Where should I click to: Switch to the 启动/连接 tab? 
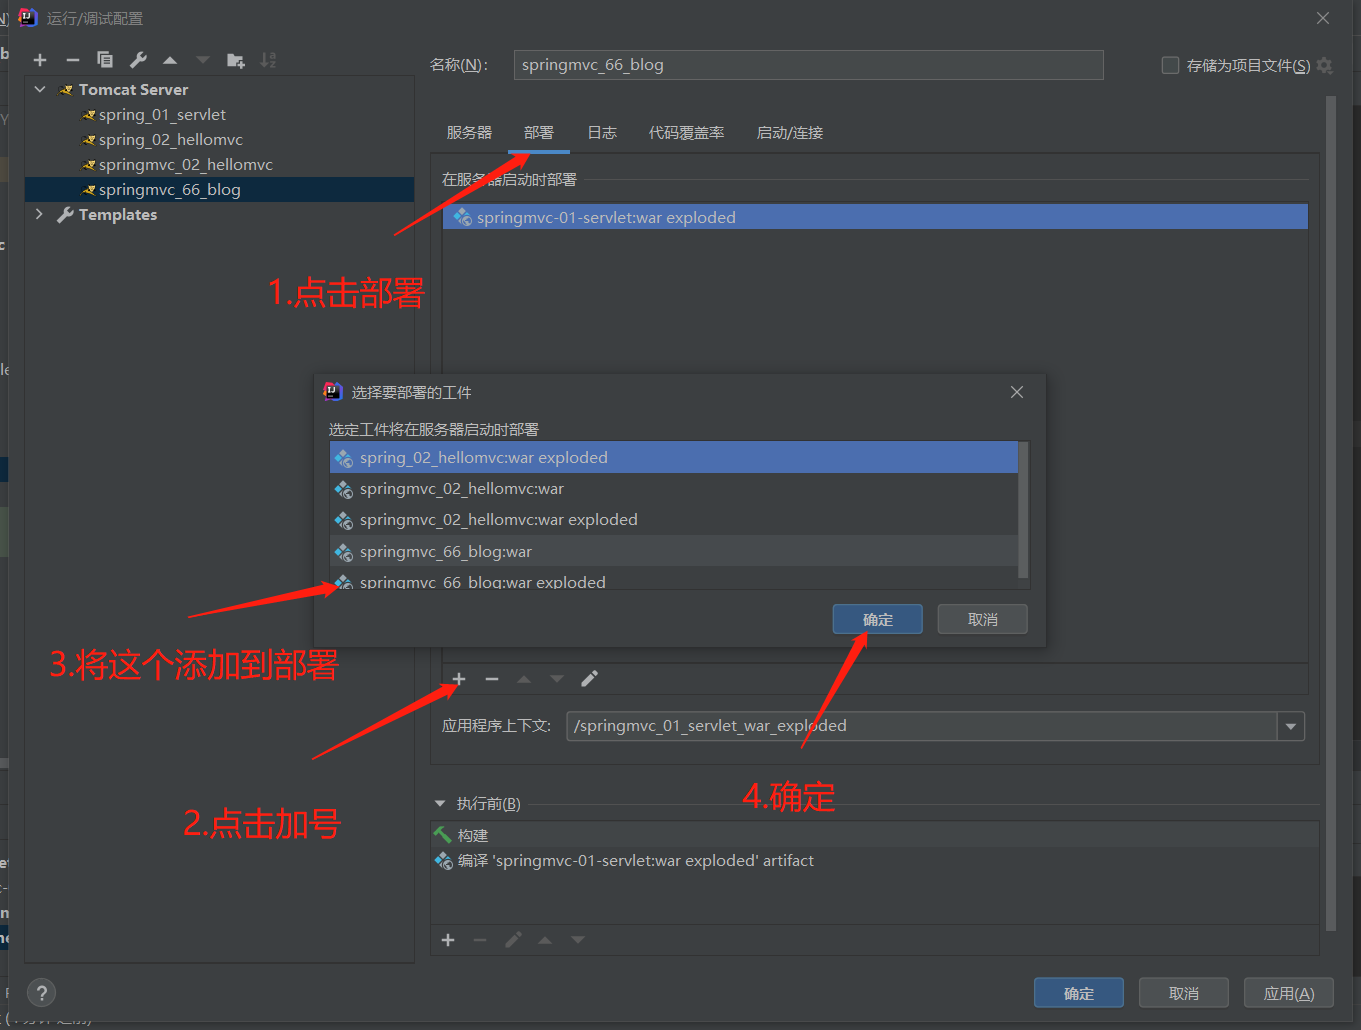click(x=790, y=133)
